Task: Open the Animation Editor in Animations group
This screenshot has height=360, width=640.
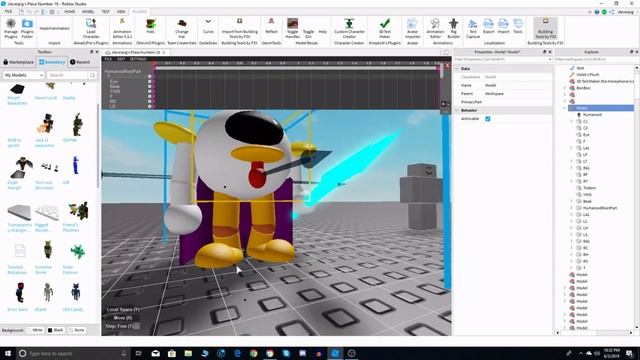Action: 435,28
